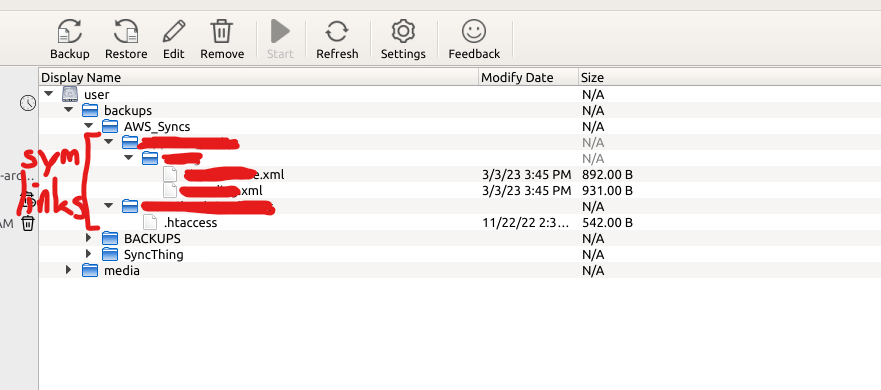Collapse the user tree node
Screen dimensions: 881x390
(x=49, y=94)
